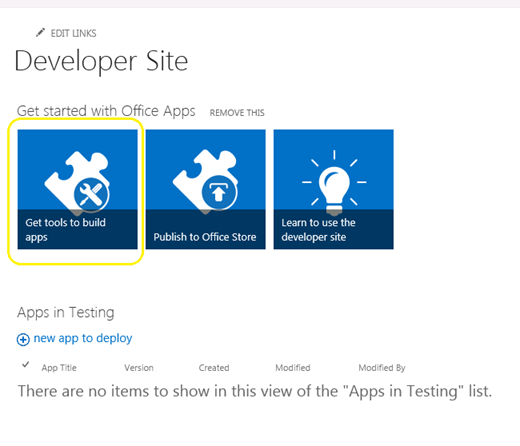Open the Apps in Testing heading
This screenshot has width=520, height=446.
pyautogui.click(x=66, y=313)
